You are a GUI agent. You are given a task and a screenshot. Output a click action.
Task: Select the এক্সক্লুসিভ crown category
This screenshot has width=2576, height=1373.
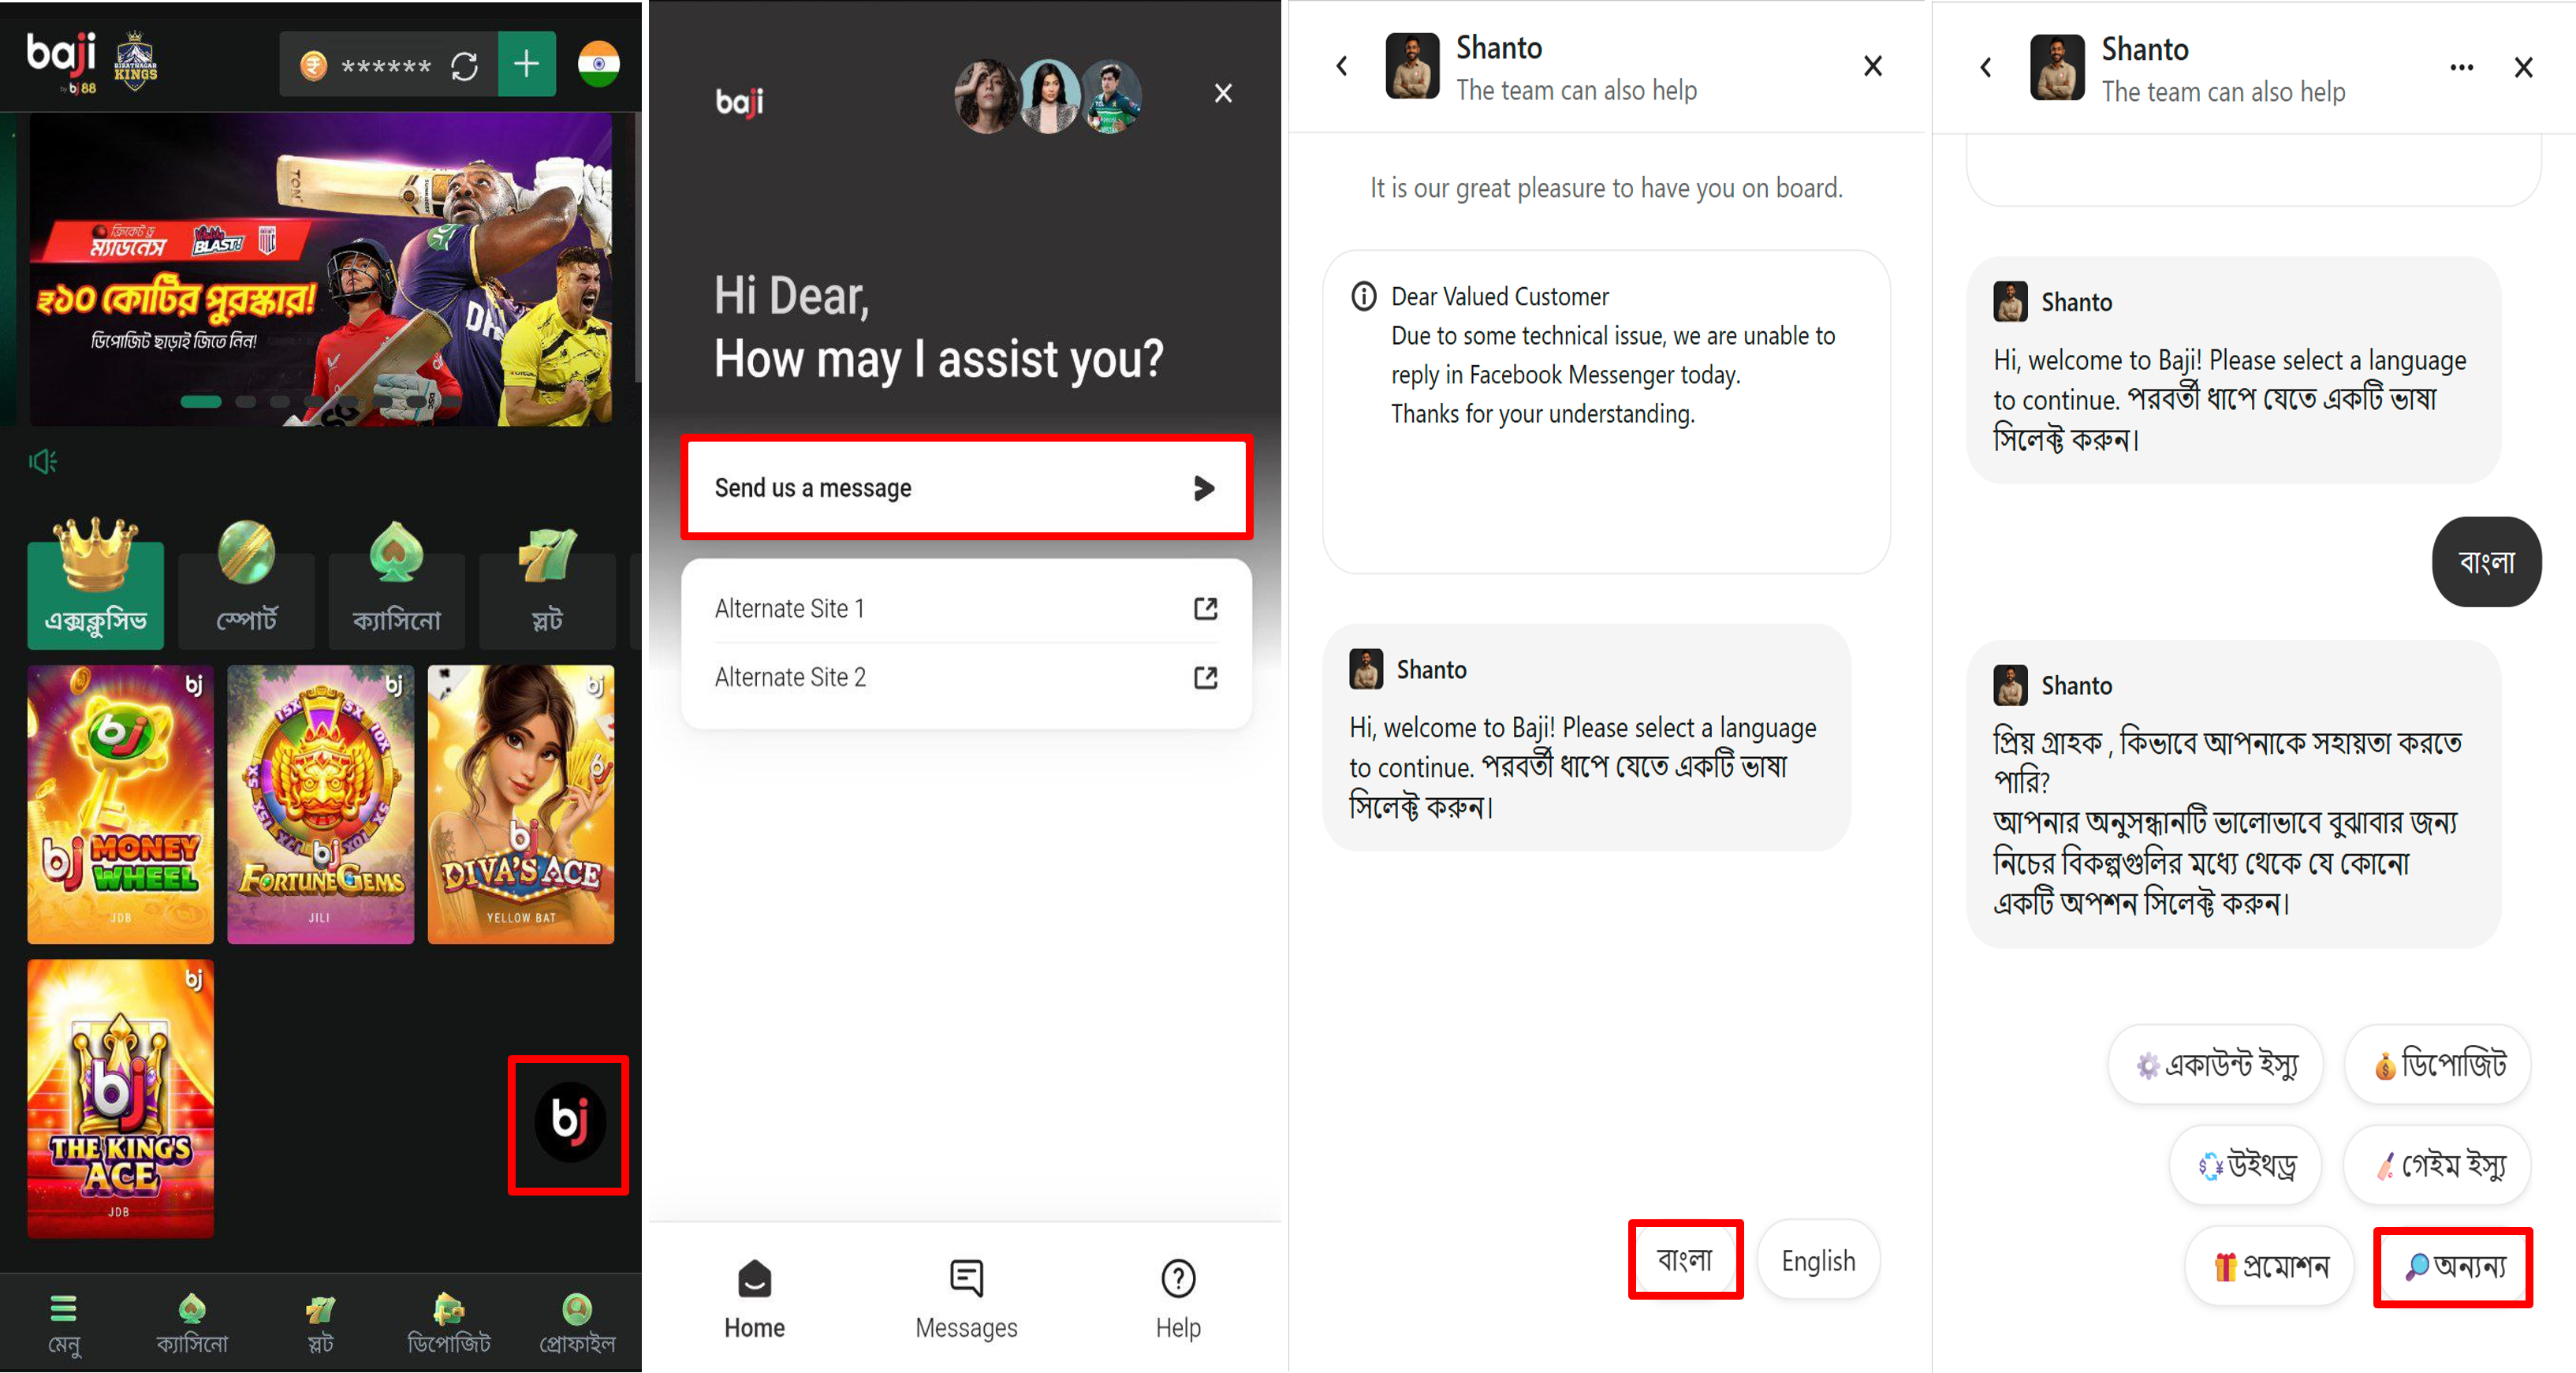[x=96, y=584]
